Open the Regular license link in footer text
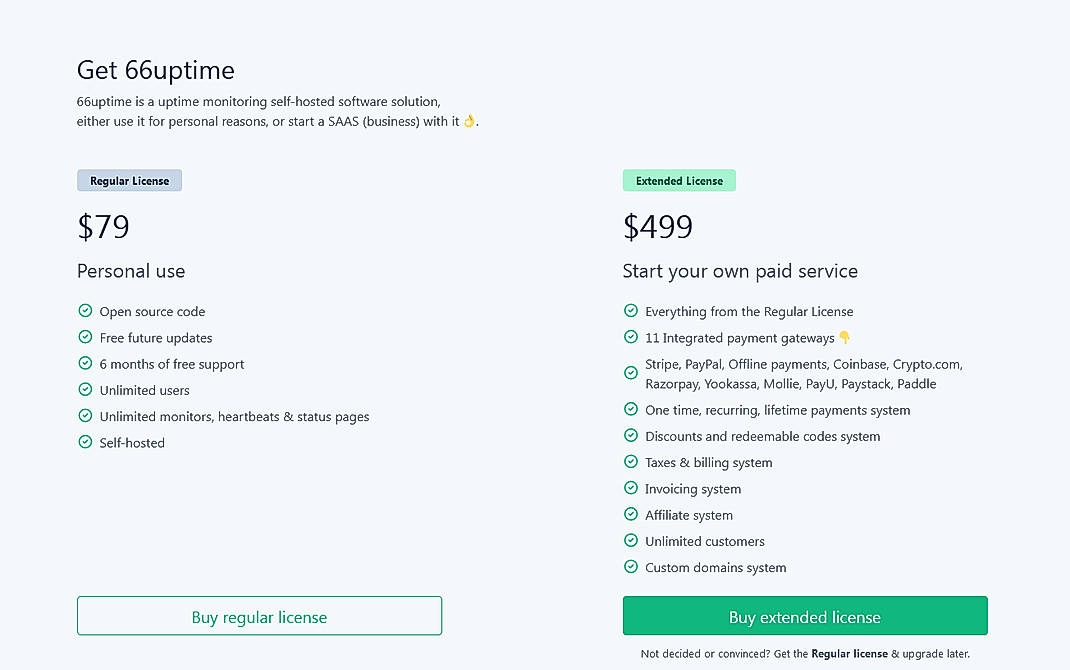This screenshot has width=1070, height=670. point(850,653)
